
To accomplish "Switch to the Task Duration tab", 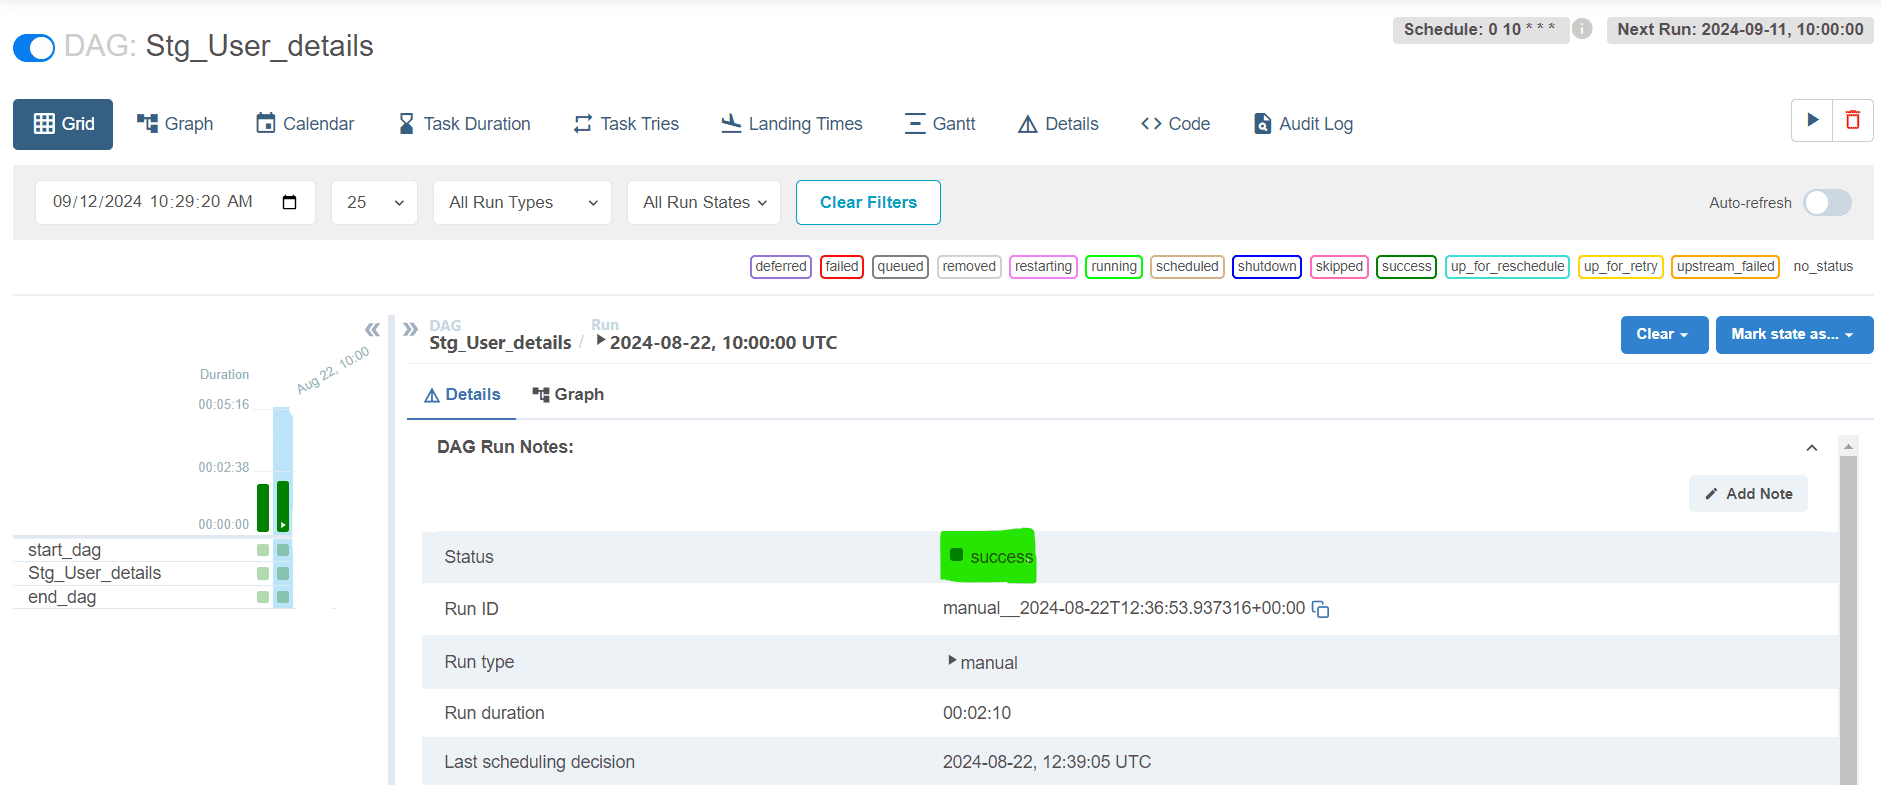I will tap(464, 124).
